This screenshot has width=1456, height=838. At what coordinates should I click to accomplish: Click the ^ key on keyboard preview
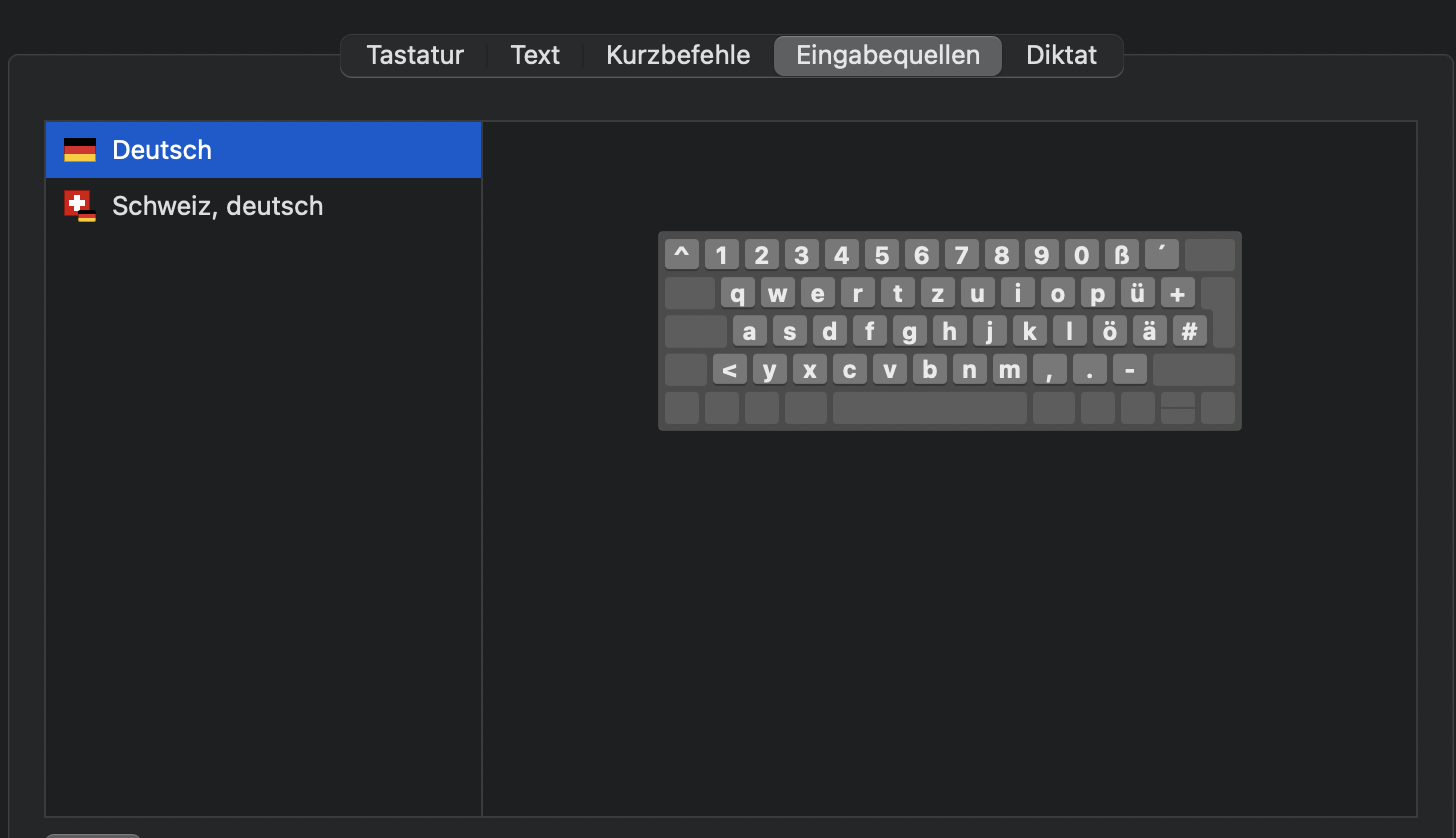tap(681, 255)
